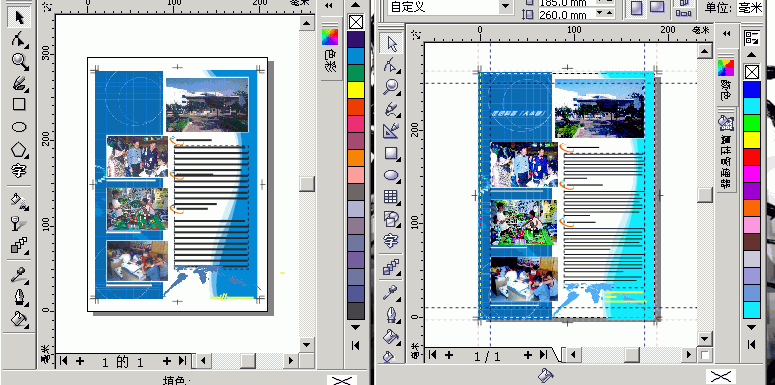Image resolution: width=775 pixels, height=385 pixels.
Task: Click the page height icon beside 260.0 mm
Action: pos(528,14)
